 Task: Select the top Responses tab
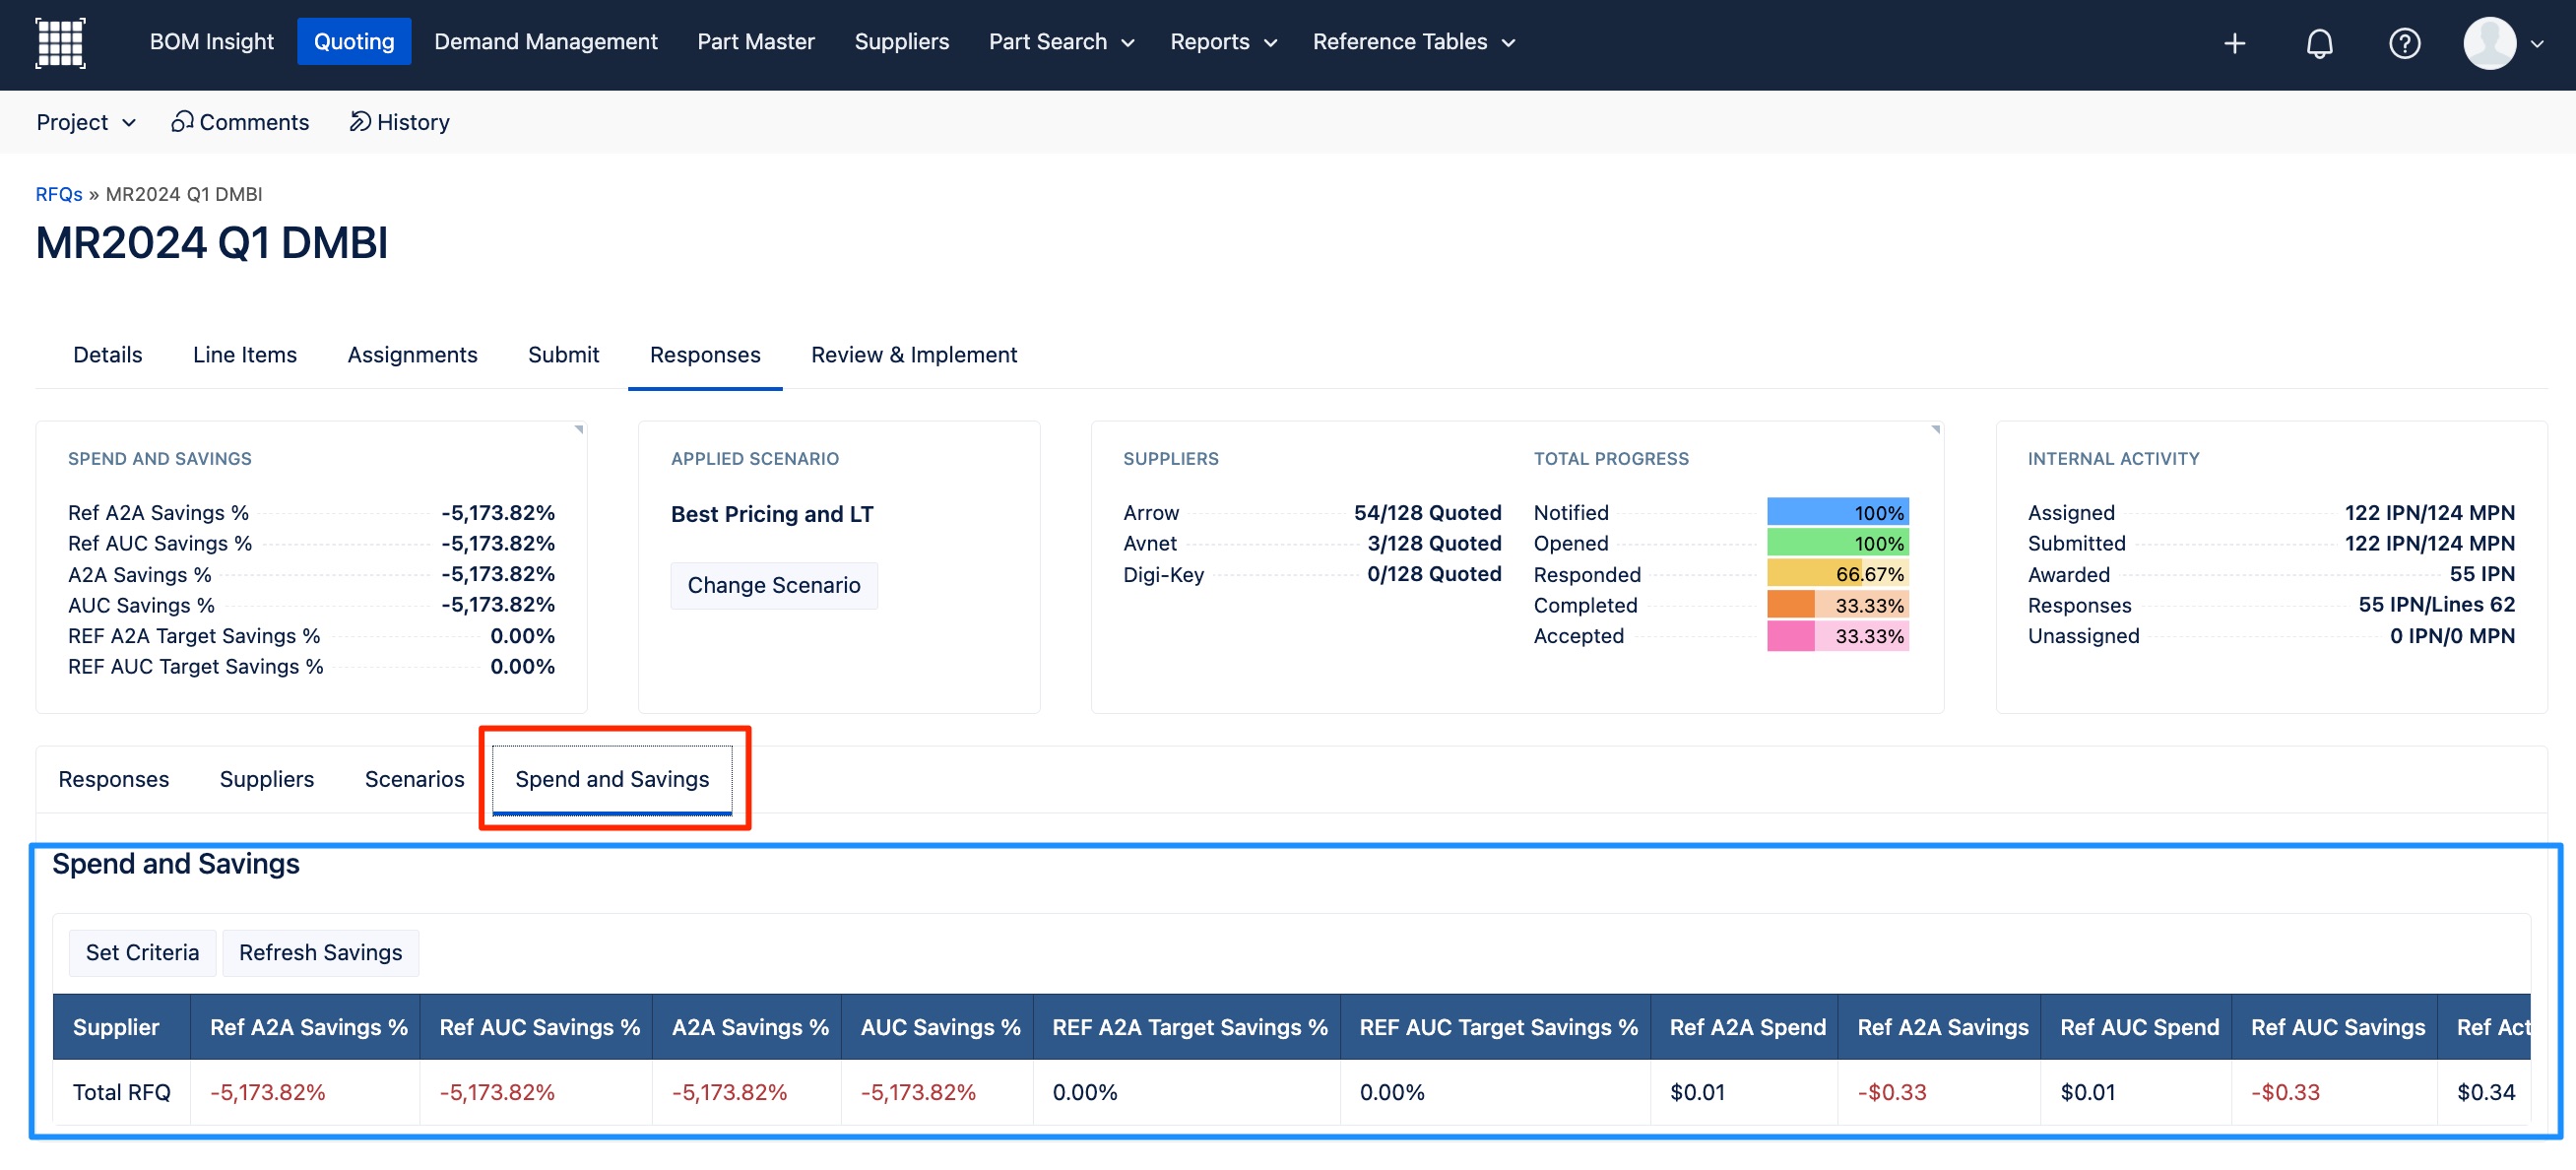(x=705, y=355)
